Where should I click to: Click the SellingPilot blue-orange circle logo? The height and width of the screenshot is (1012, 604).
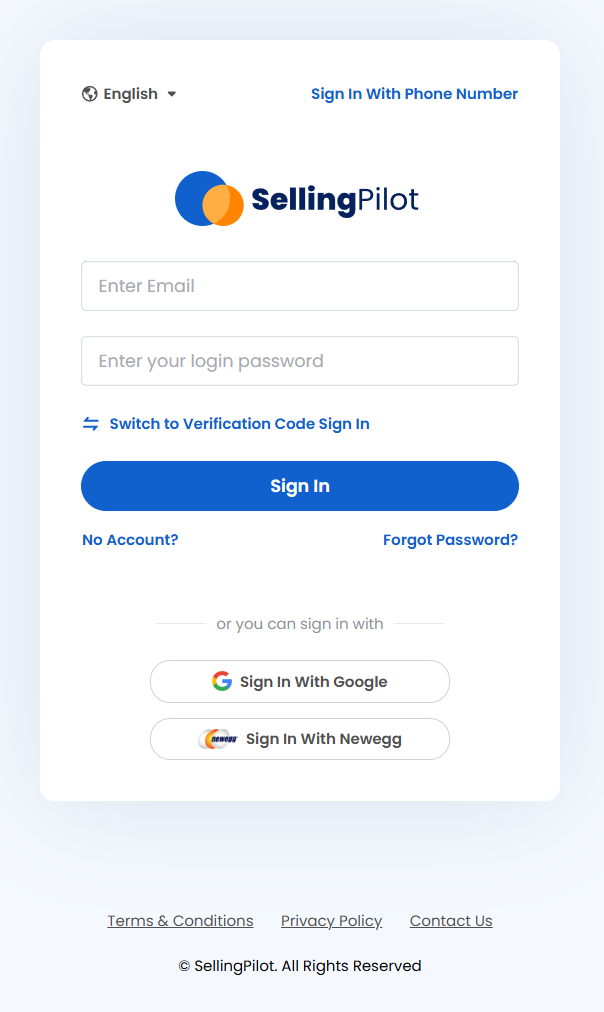(209, 199)
